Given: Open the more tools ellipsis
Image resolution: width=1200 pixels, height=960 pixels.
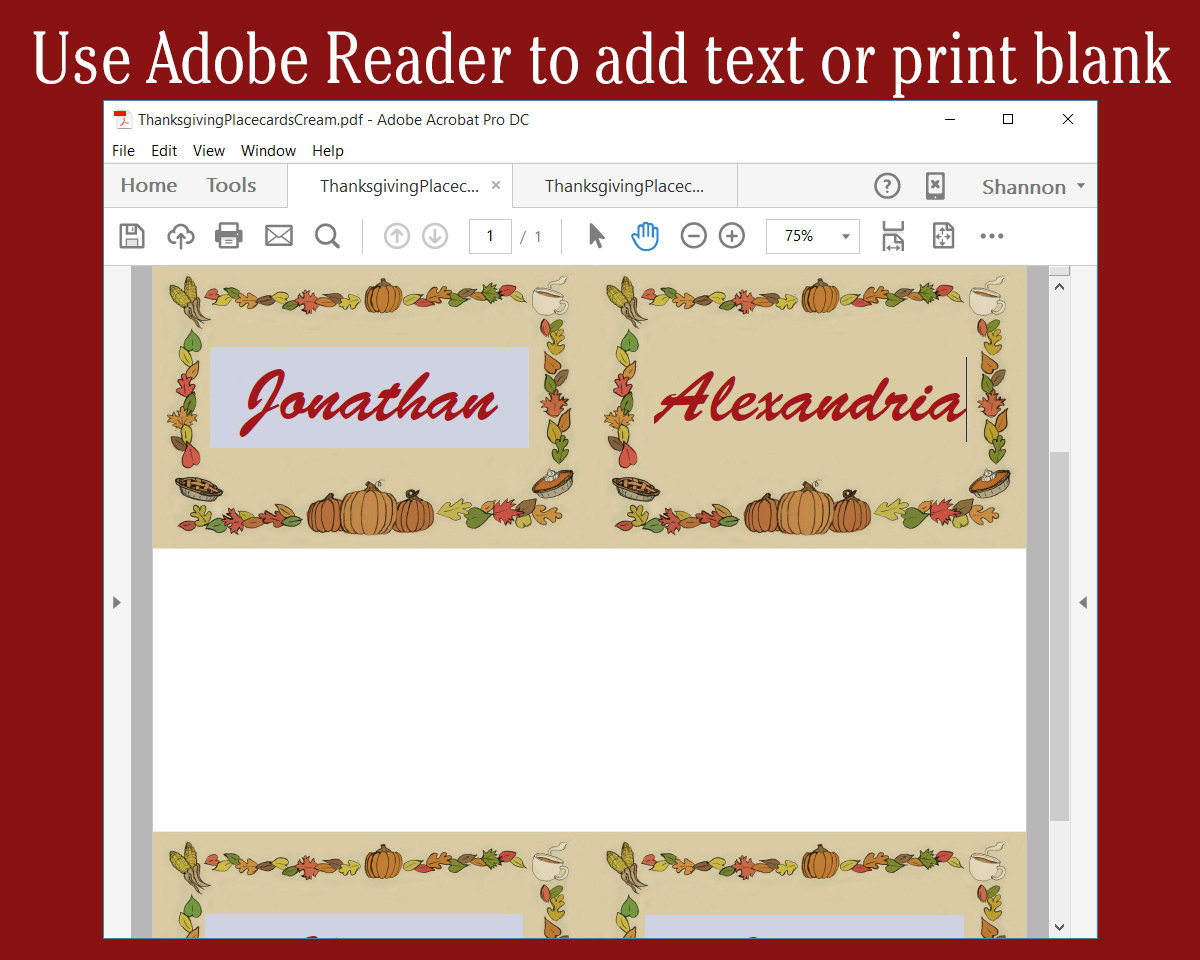Looking at the screenshot, I should 992,236.
